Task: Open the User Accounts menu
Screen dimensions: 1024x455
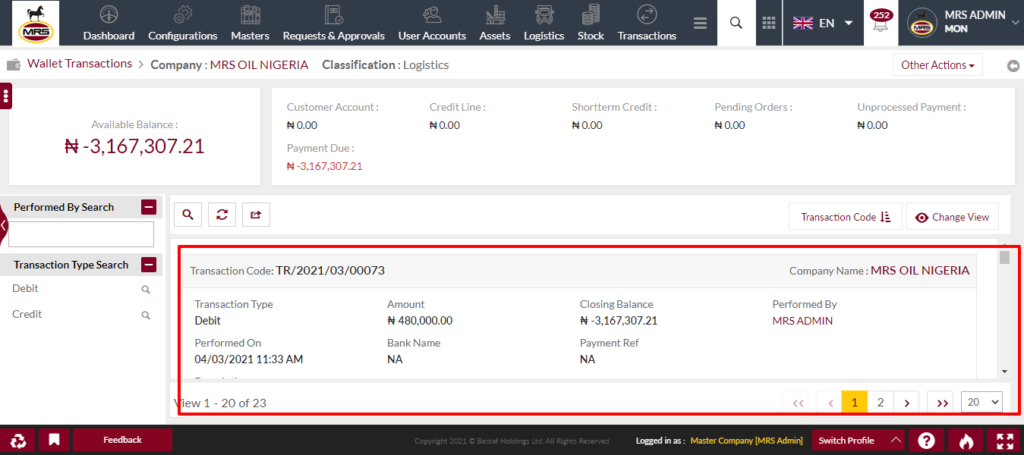Action: coord(432,24)
